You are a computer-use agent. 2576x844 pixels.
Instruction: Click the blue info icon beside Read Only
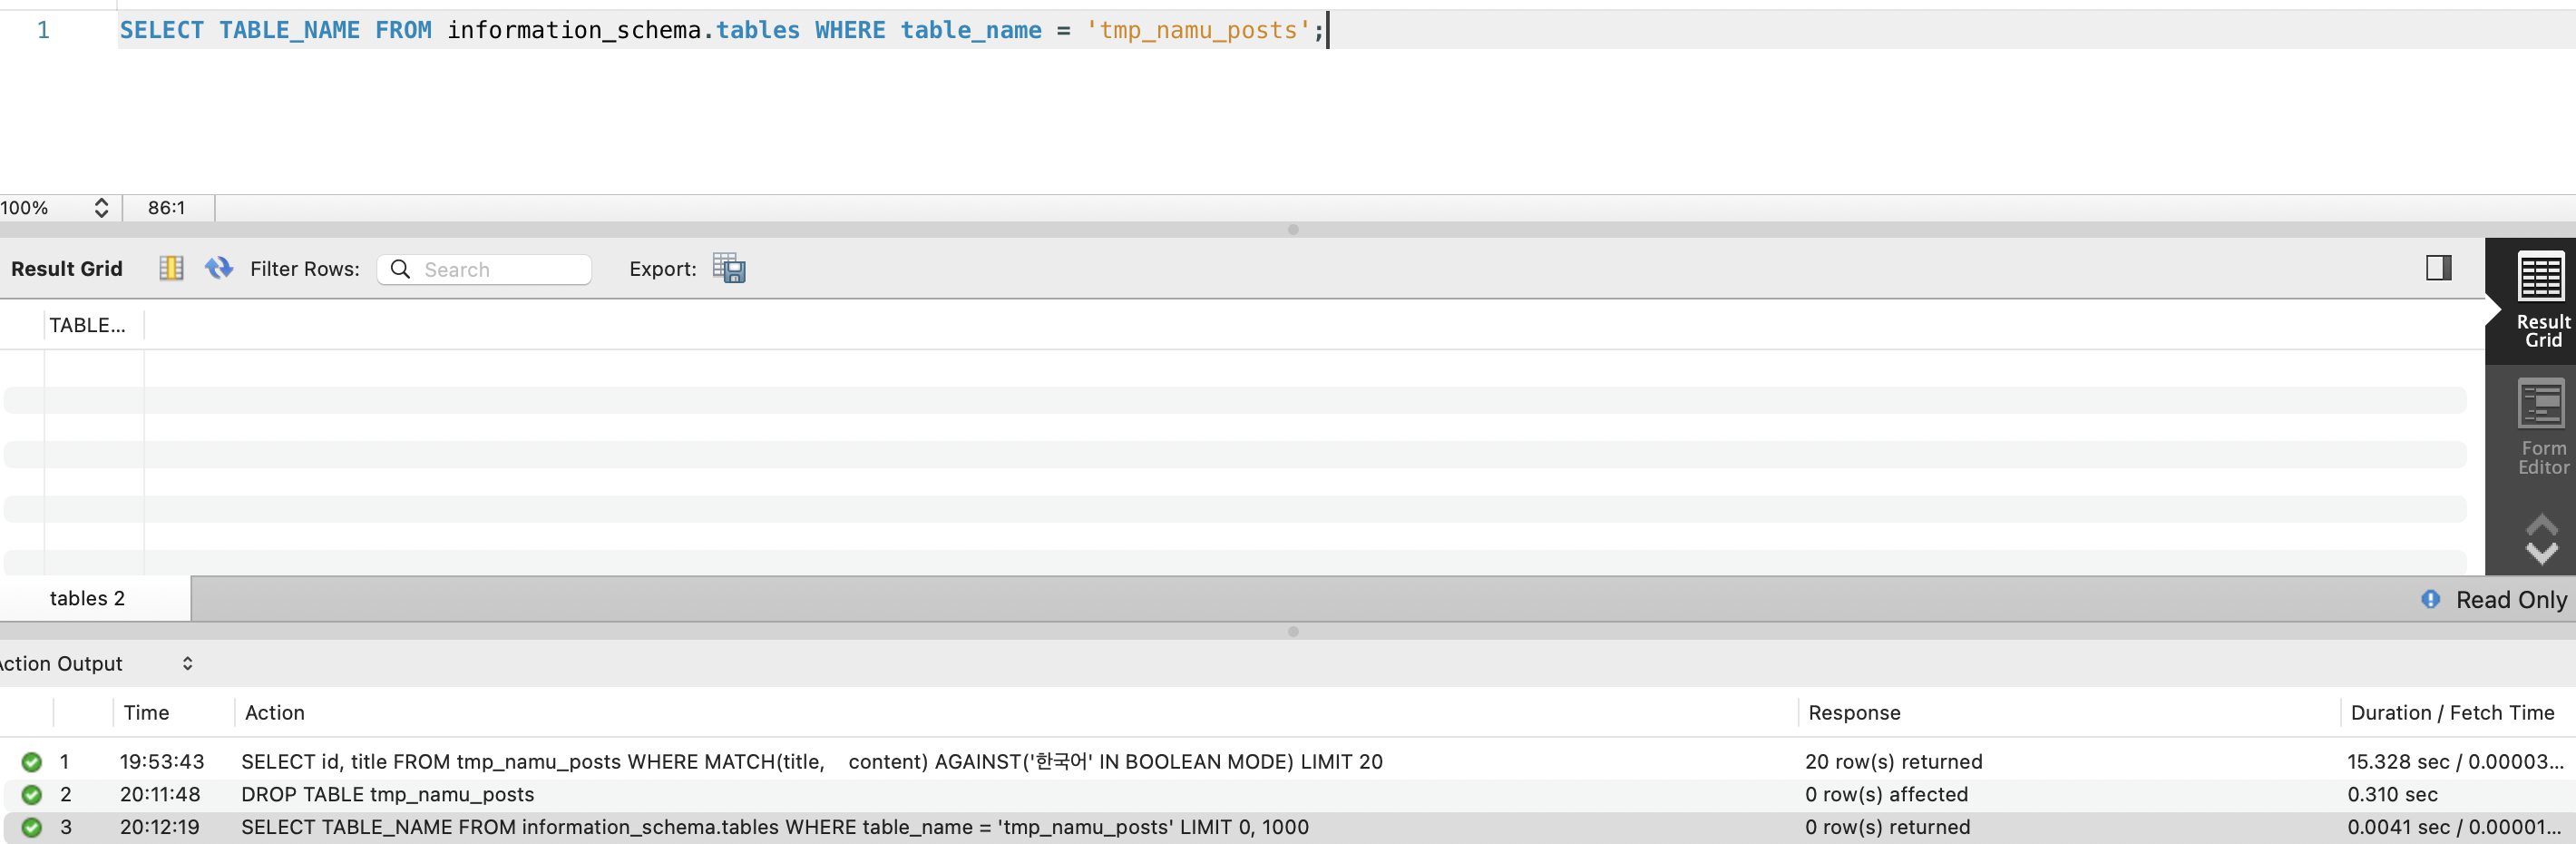tap(2431, 599)
